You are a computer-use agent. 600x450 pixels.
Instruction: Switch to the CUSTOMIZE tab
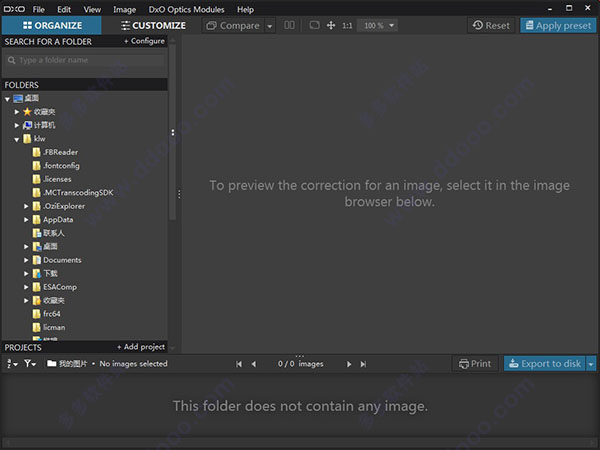point(153,25)
